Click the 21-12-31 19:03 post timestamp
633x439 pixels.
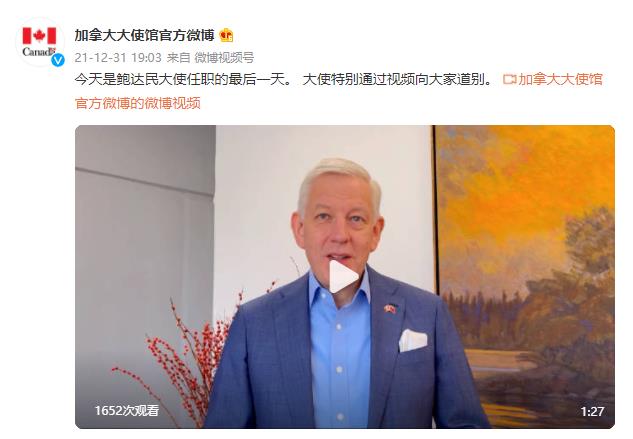[x=118, y=58]
